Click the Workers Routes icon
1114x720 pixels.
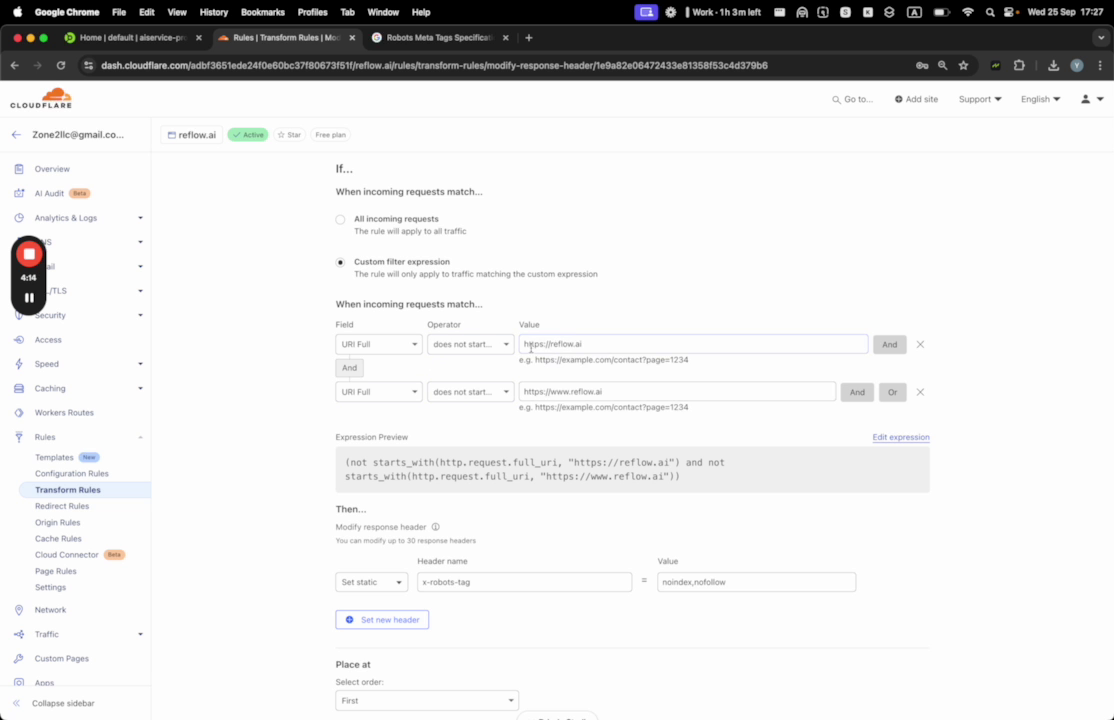19,413
